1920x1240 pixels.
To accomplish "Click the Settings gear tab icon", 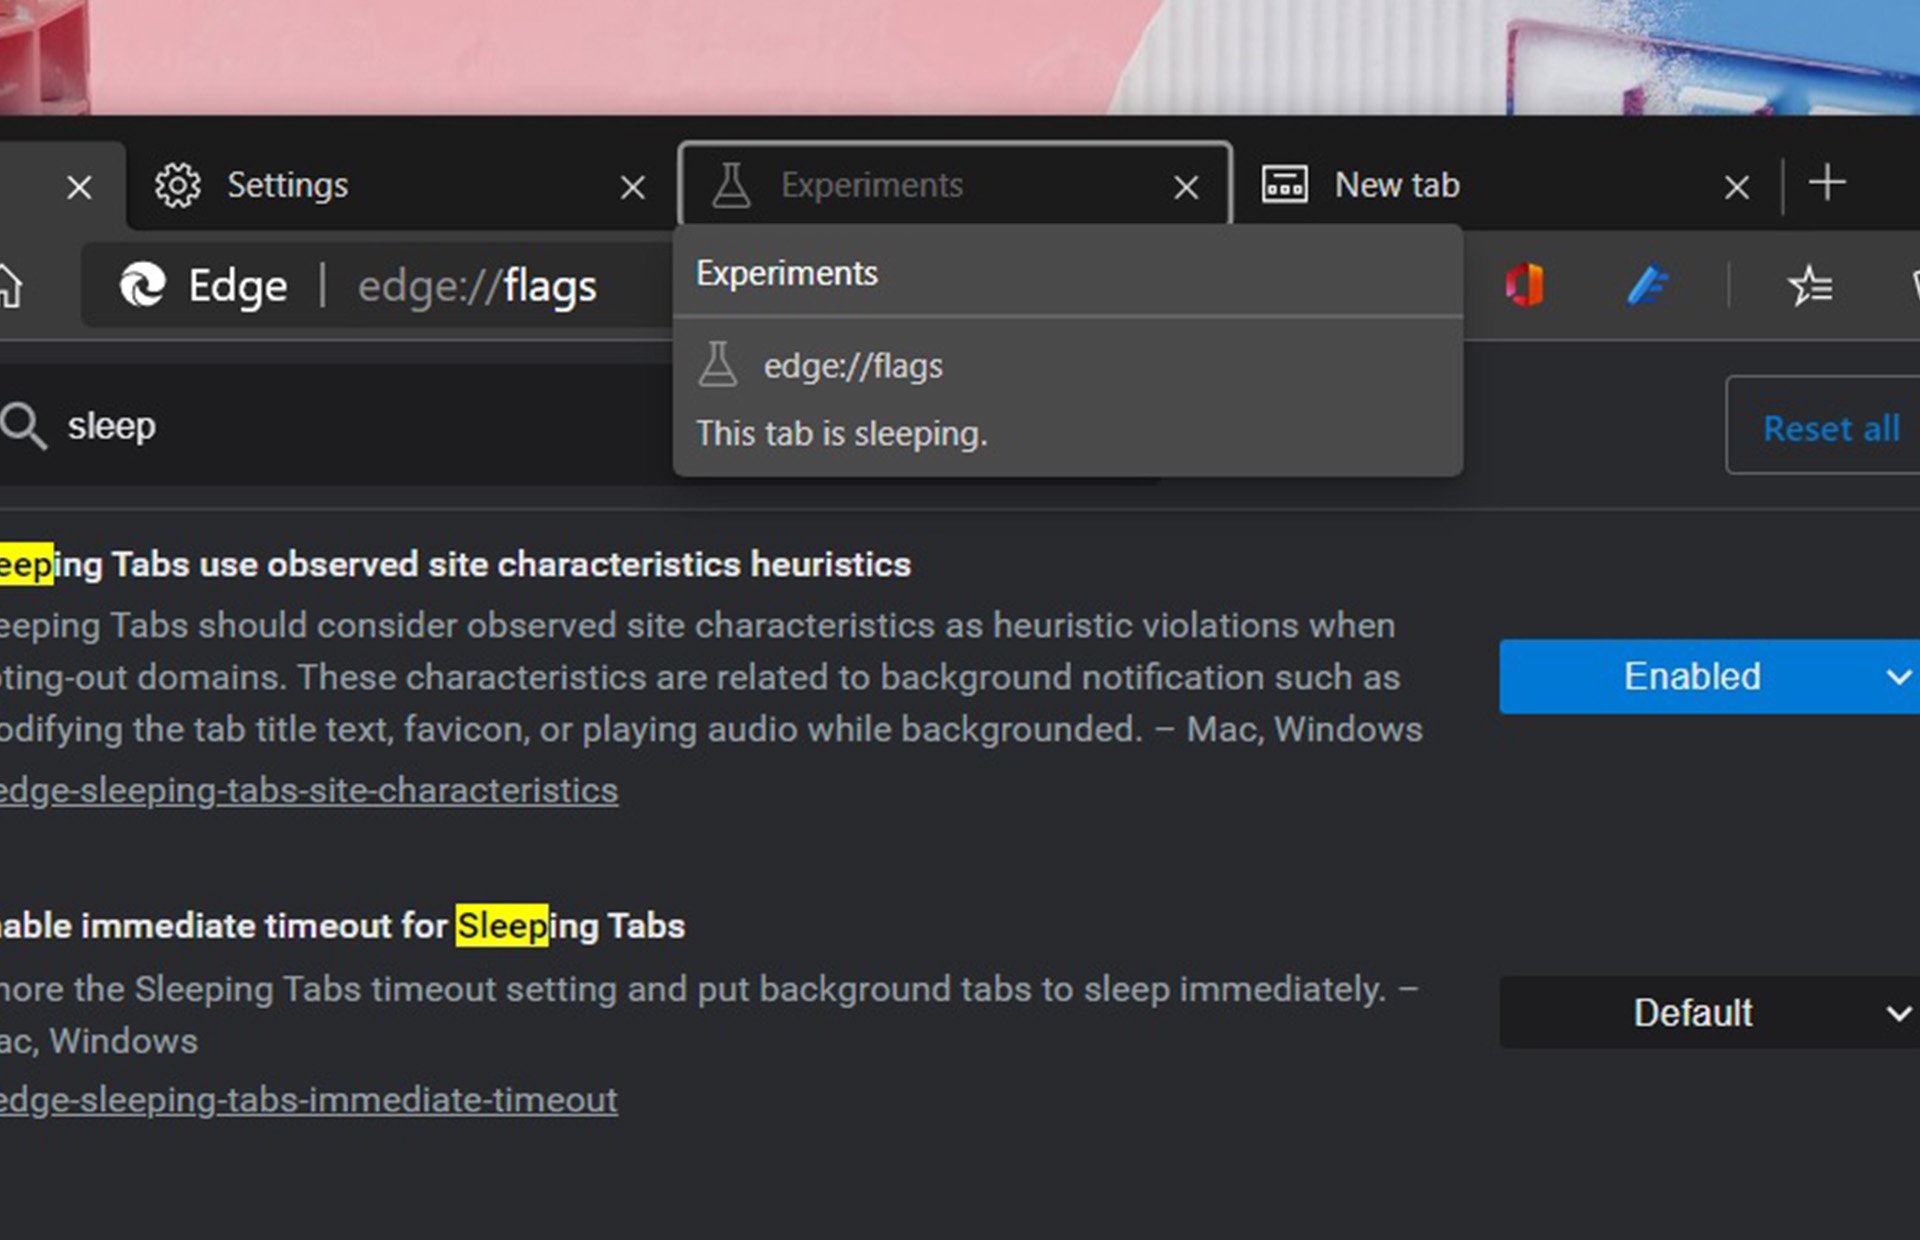I will [178, 185].
